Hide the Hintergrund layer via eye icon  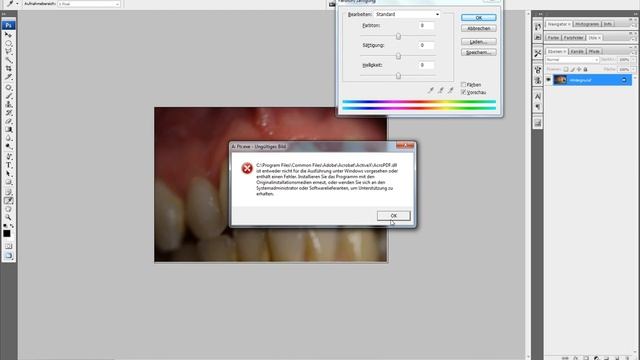tap(549, 80)
